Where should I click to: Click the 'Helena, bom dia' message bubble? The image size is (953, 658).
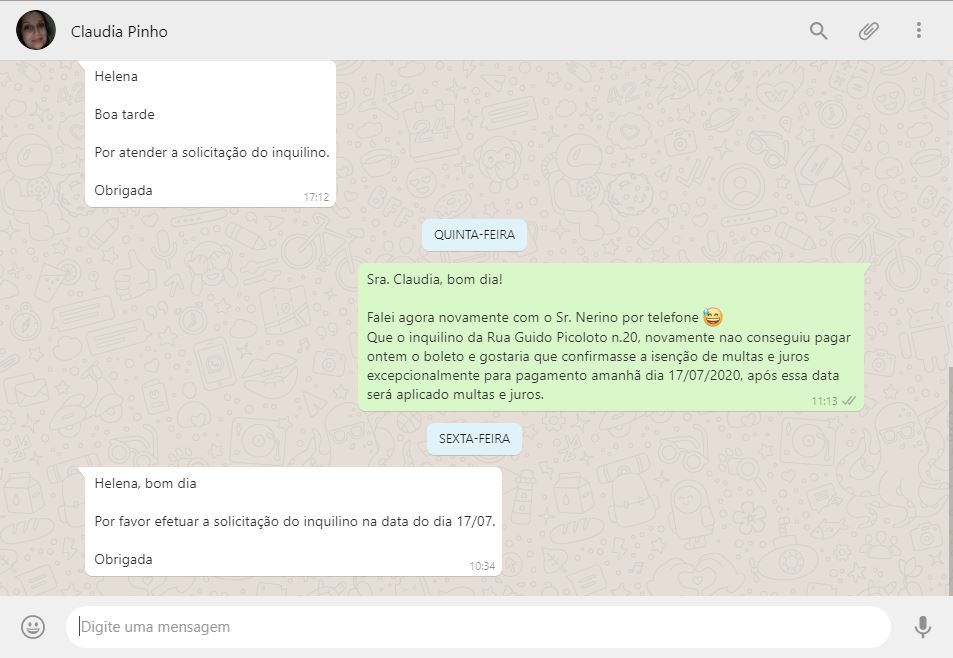[x=294, y=521]
